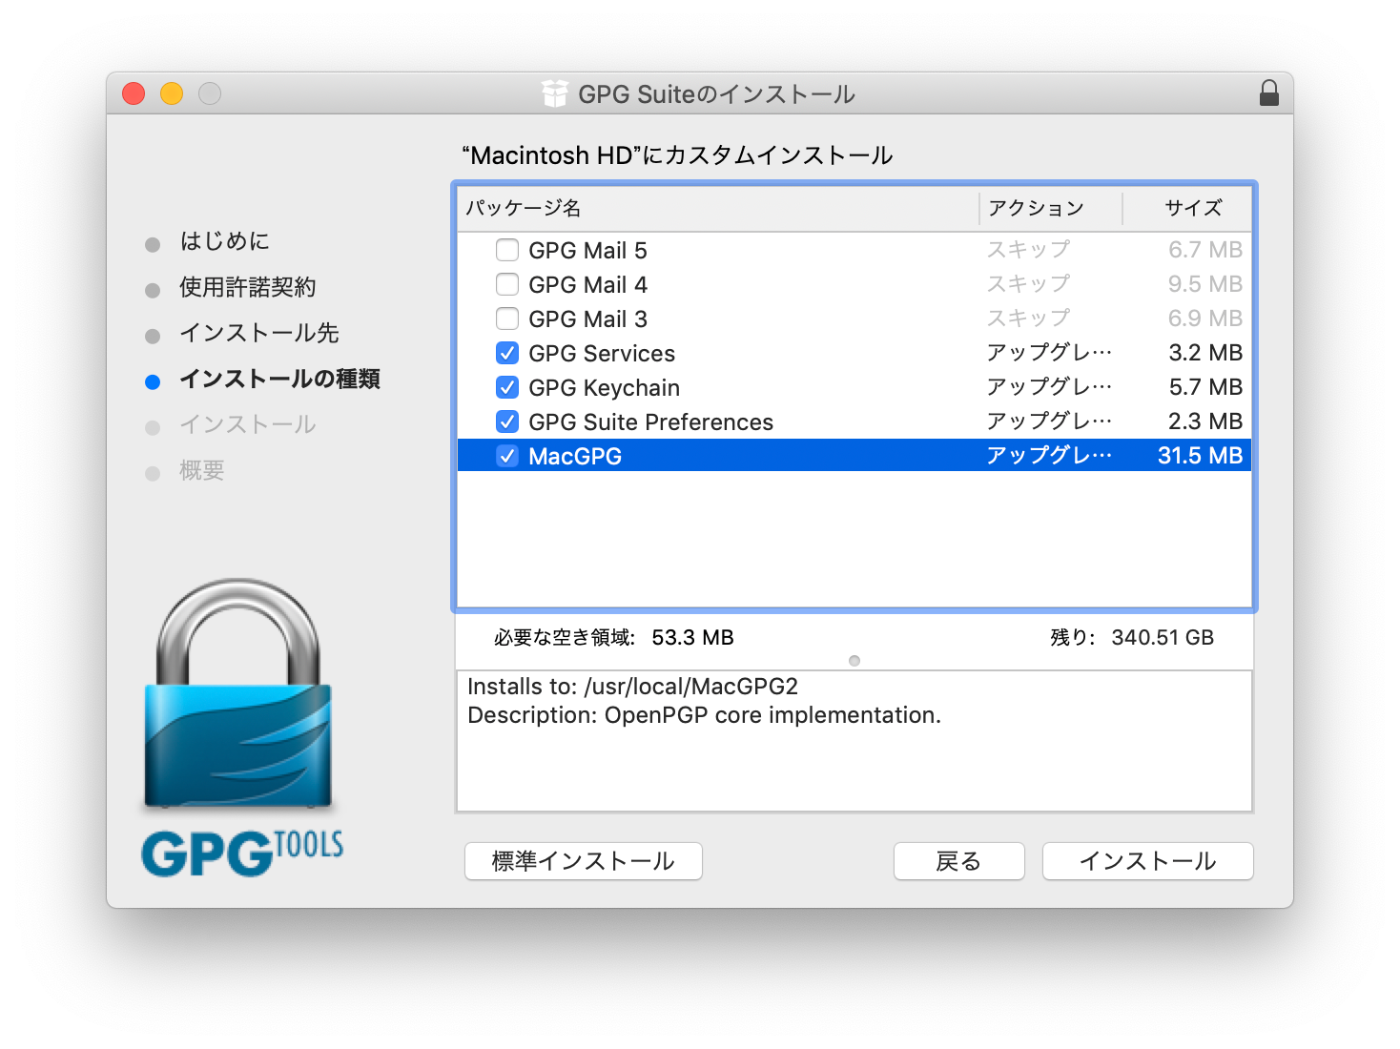Click the 31.5 MB size value
Image resolution: width=1400 pixels, height=1049 pixels.
pyautogui.click(x=1200, y=456)
